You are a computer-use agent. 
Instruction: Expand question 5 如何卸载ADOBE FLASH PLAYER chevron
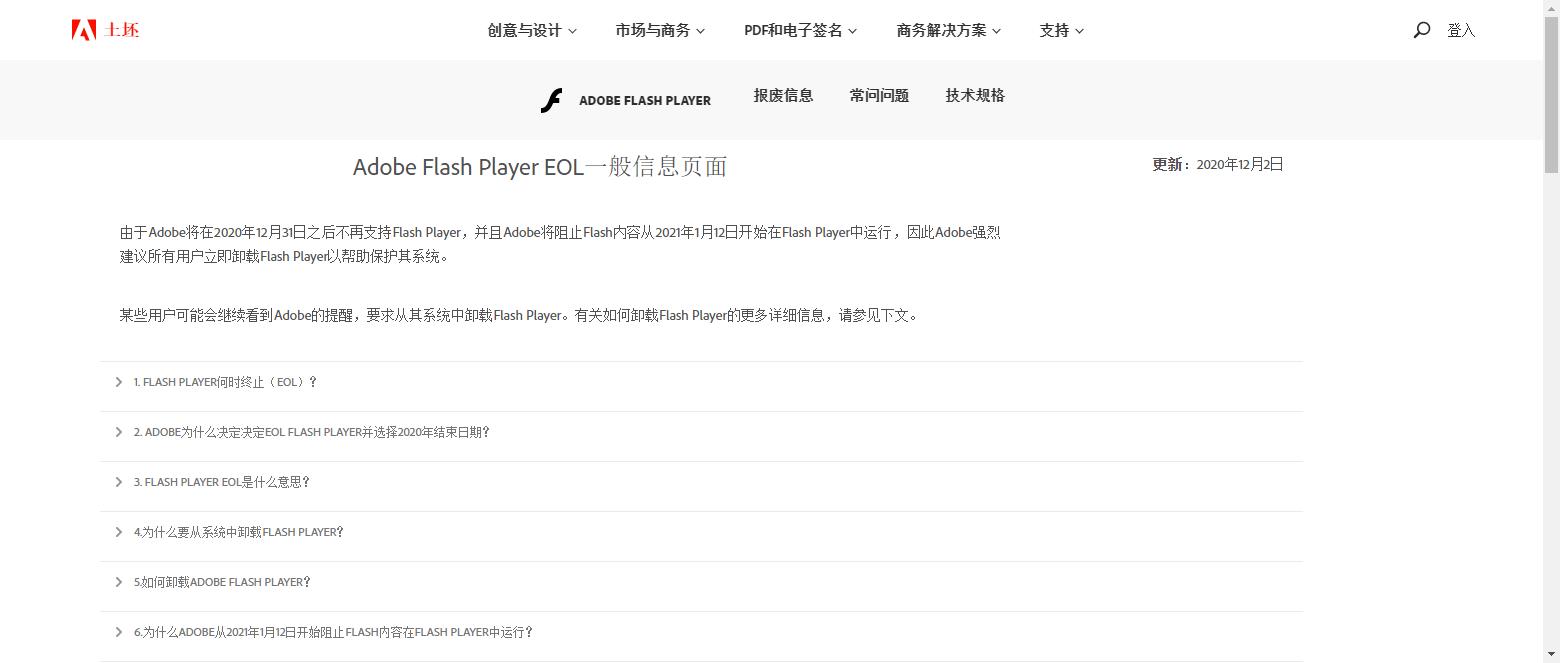119,582
